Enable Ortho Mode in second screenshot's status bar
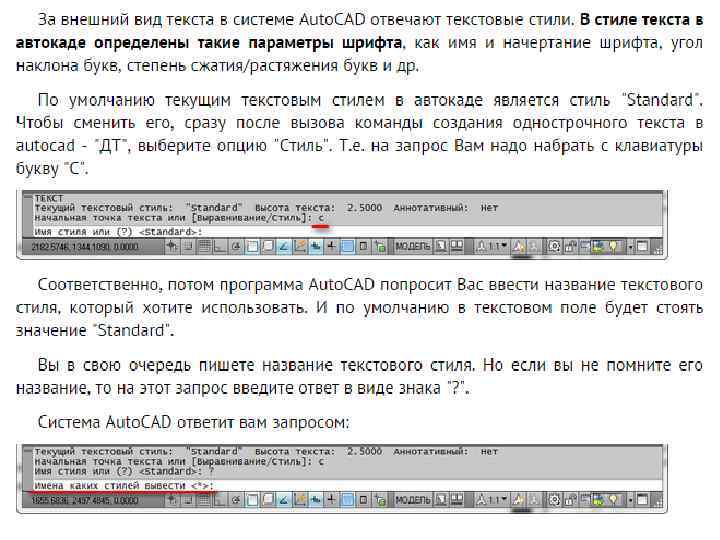The width and height of the screenshot is (720, 540). click(x=219, y=500)
